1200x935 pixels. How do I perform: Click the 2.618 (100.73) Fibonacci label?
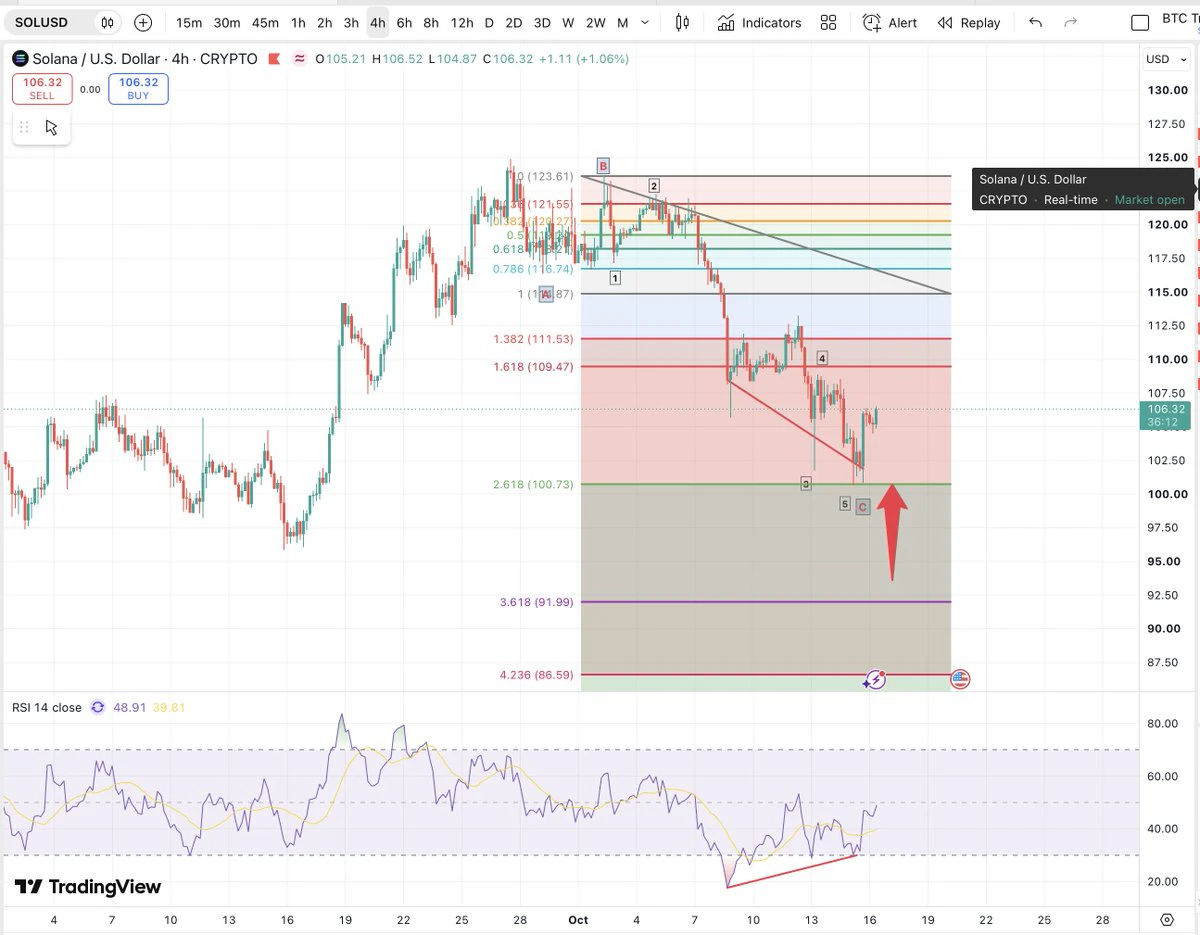[x=533, y=484]
